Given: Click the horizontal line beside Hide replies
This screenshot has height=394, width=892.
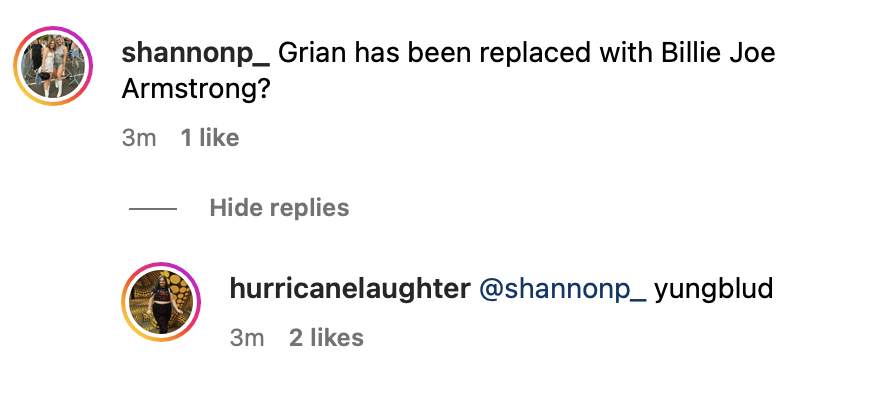Looking at the screenshot, I should pyautogui.click(x=152, y=209).
